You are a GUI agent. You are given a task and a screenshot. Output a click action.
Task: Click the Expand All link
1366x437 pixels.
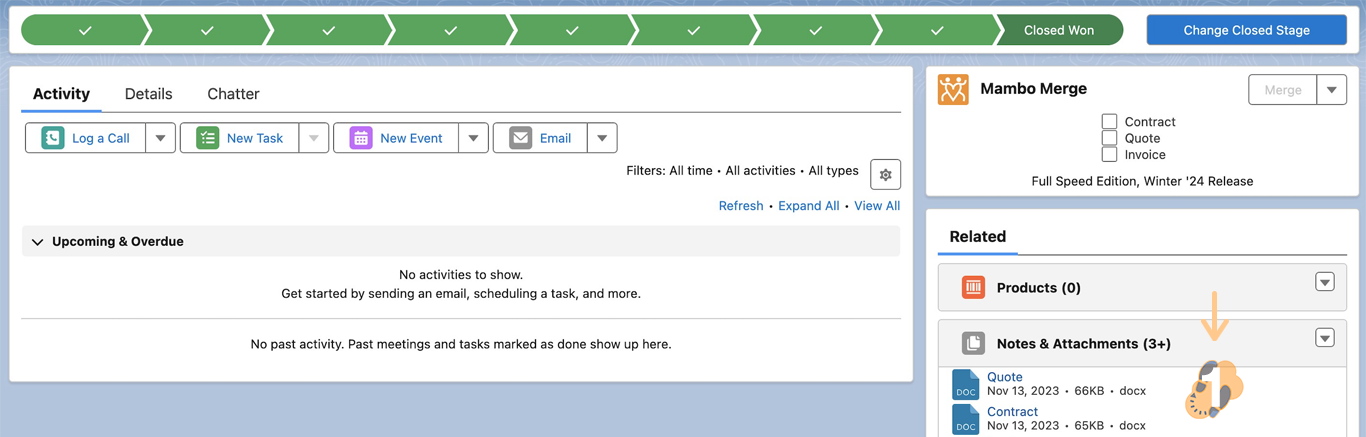[x=808, y=206]
